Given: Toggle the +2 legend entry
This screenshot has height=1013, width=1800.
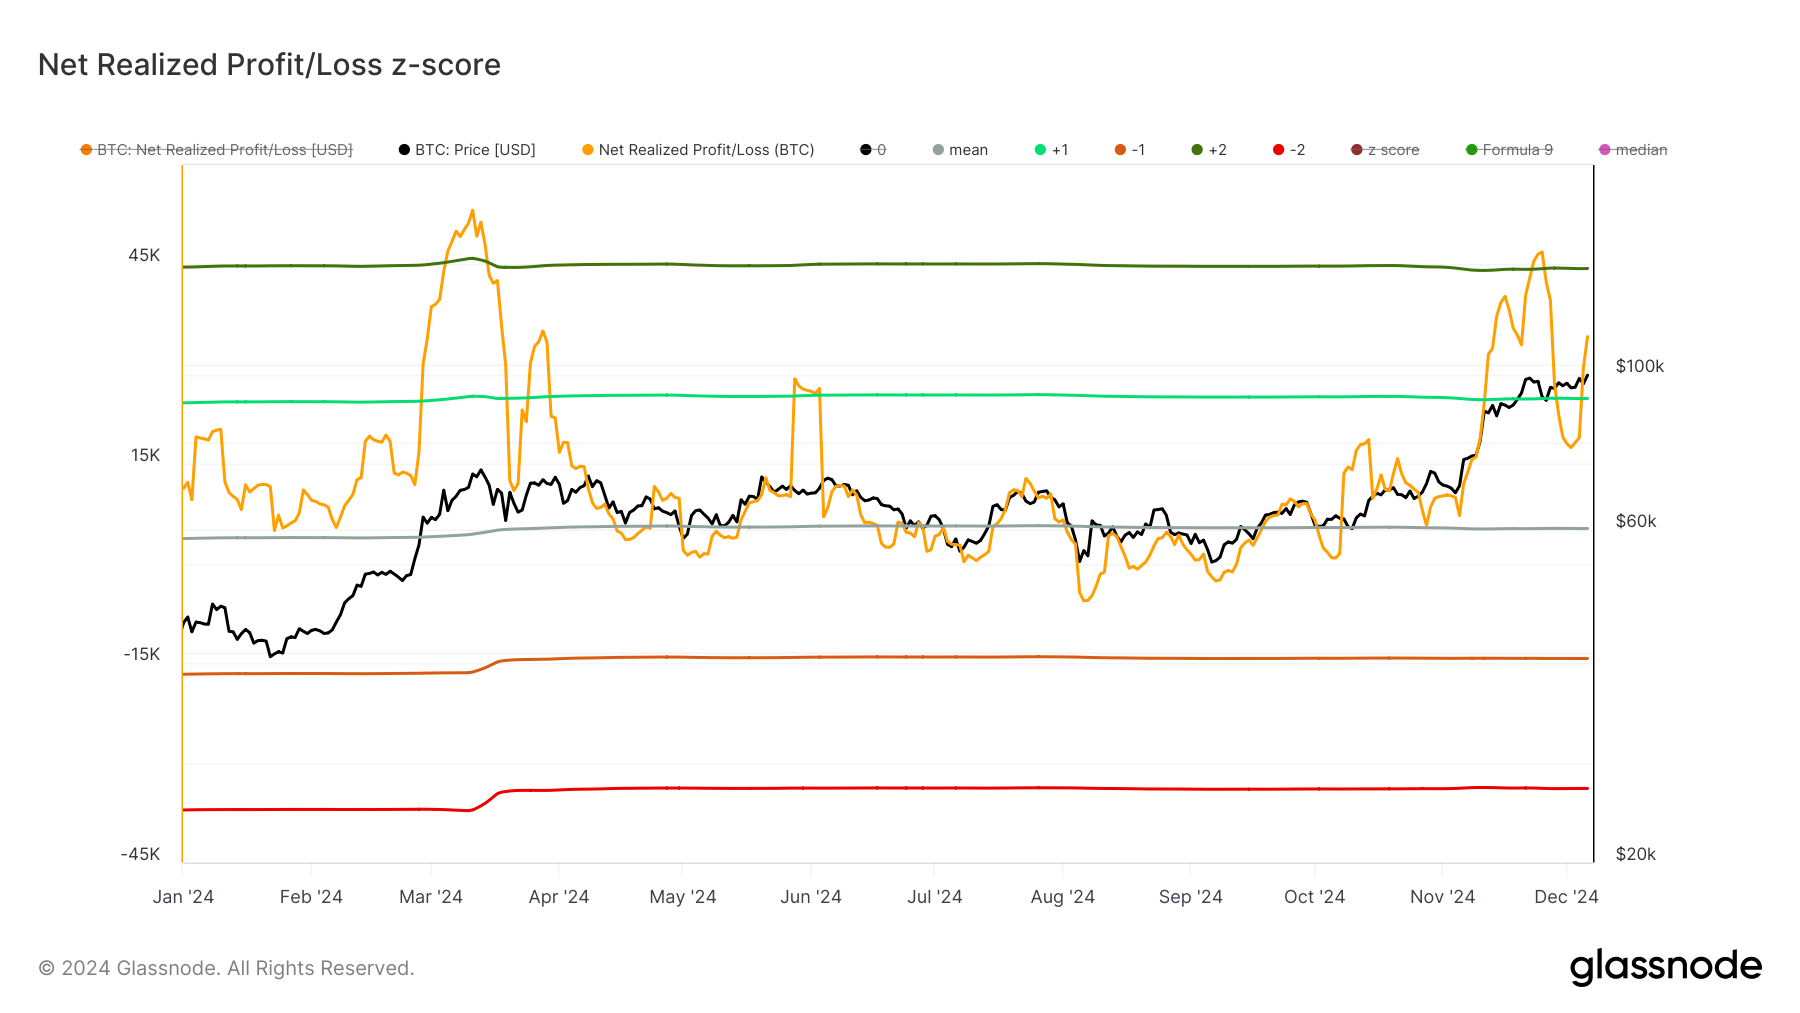Looking at the screenshot, I should pyautogui.click(x=1209, y=150).
